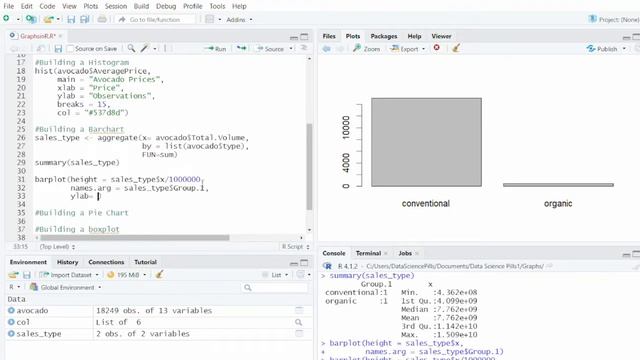
Task: Toggle Source on Save checkbox
Action: point(70,49)
